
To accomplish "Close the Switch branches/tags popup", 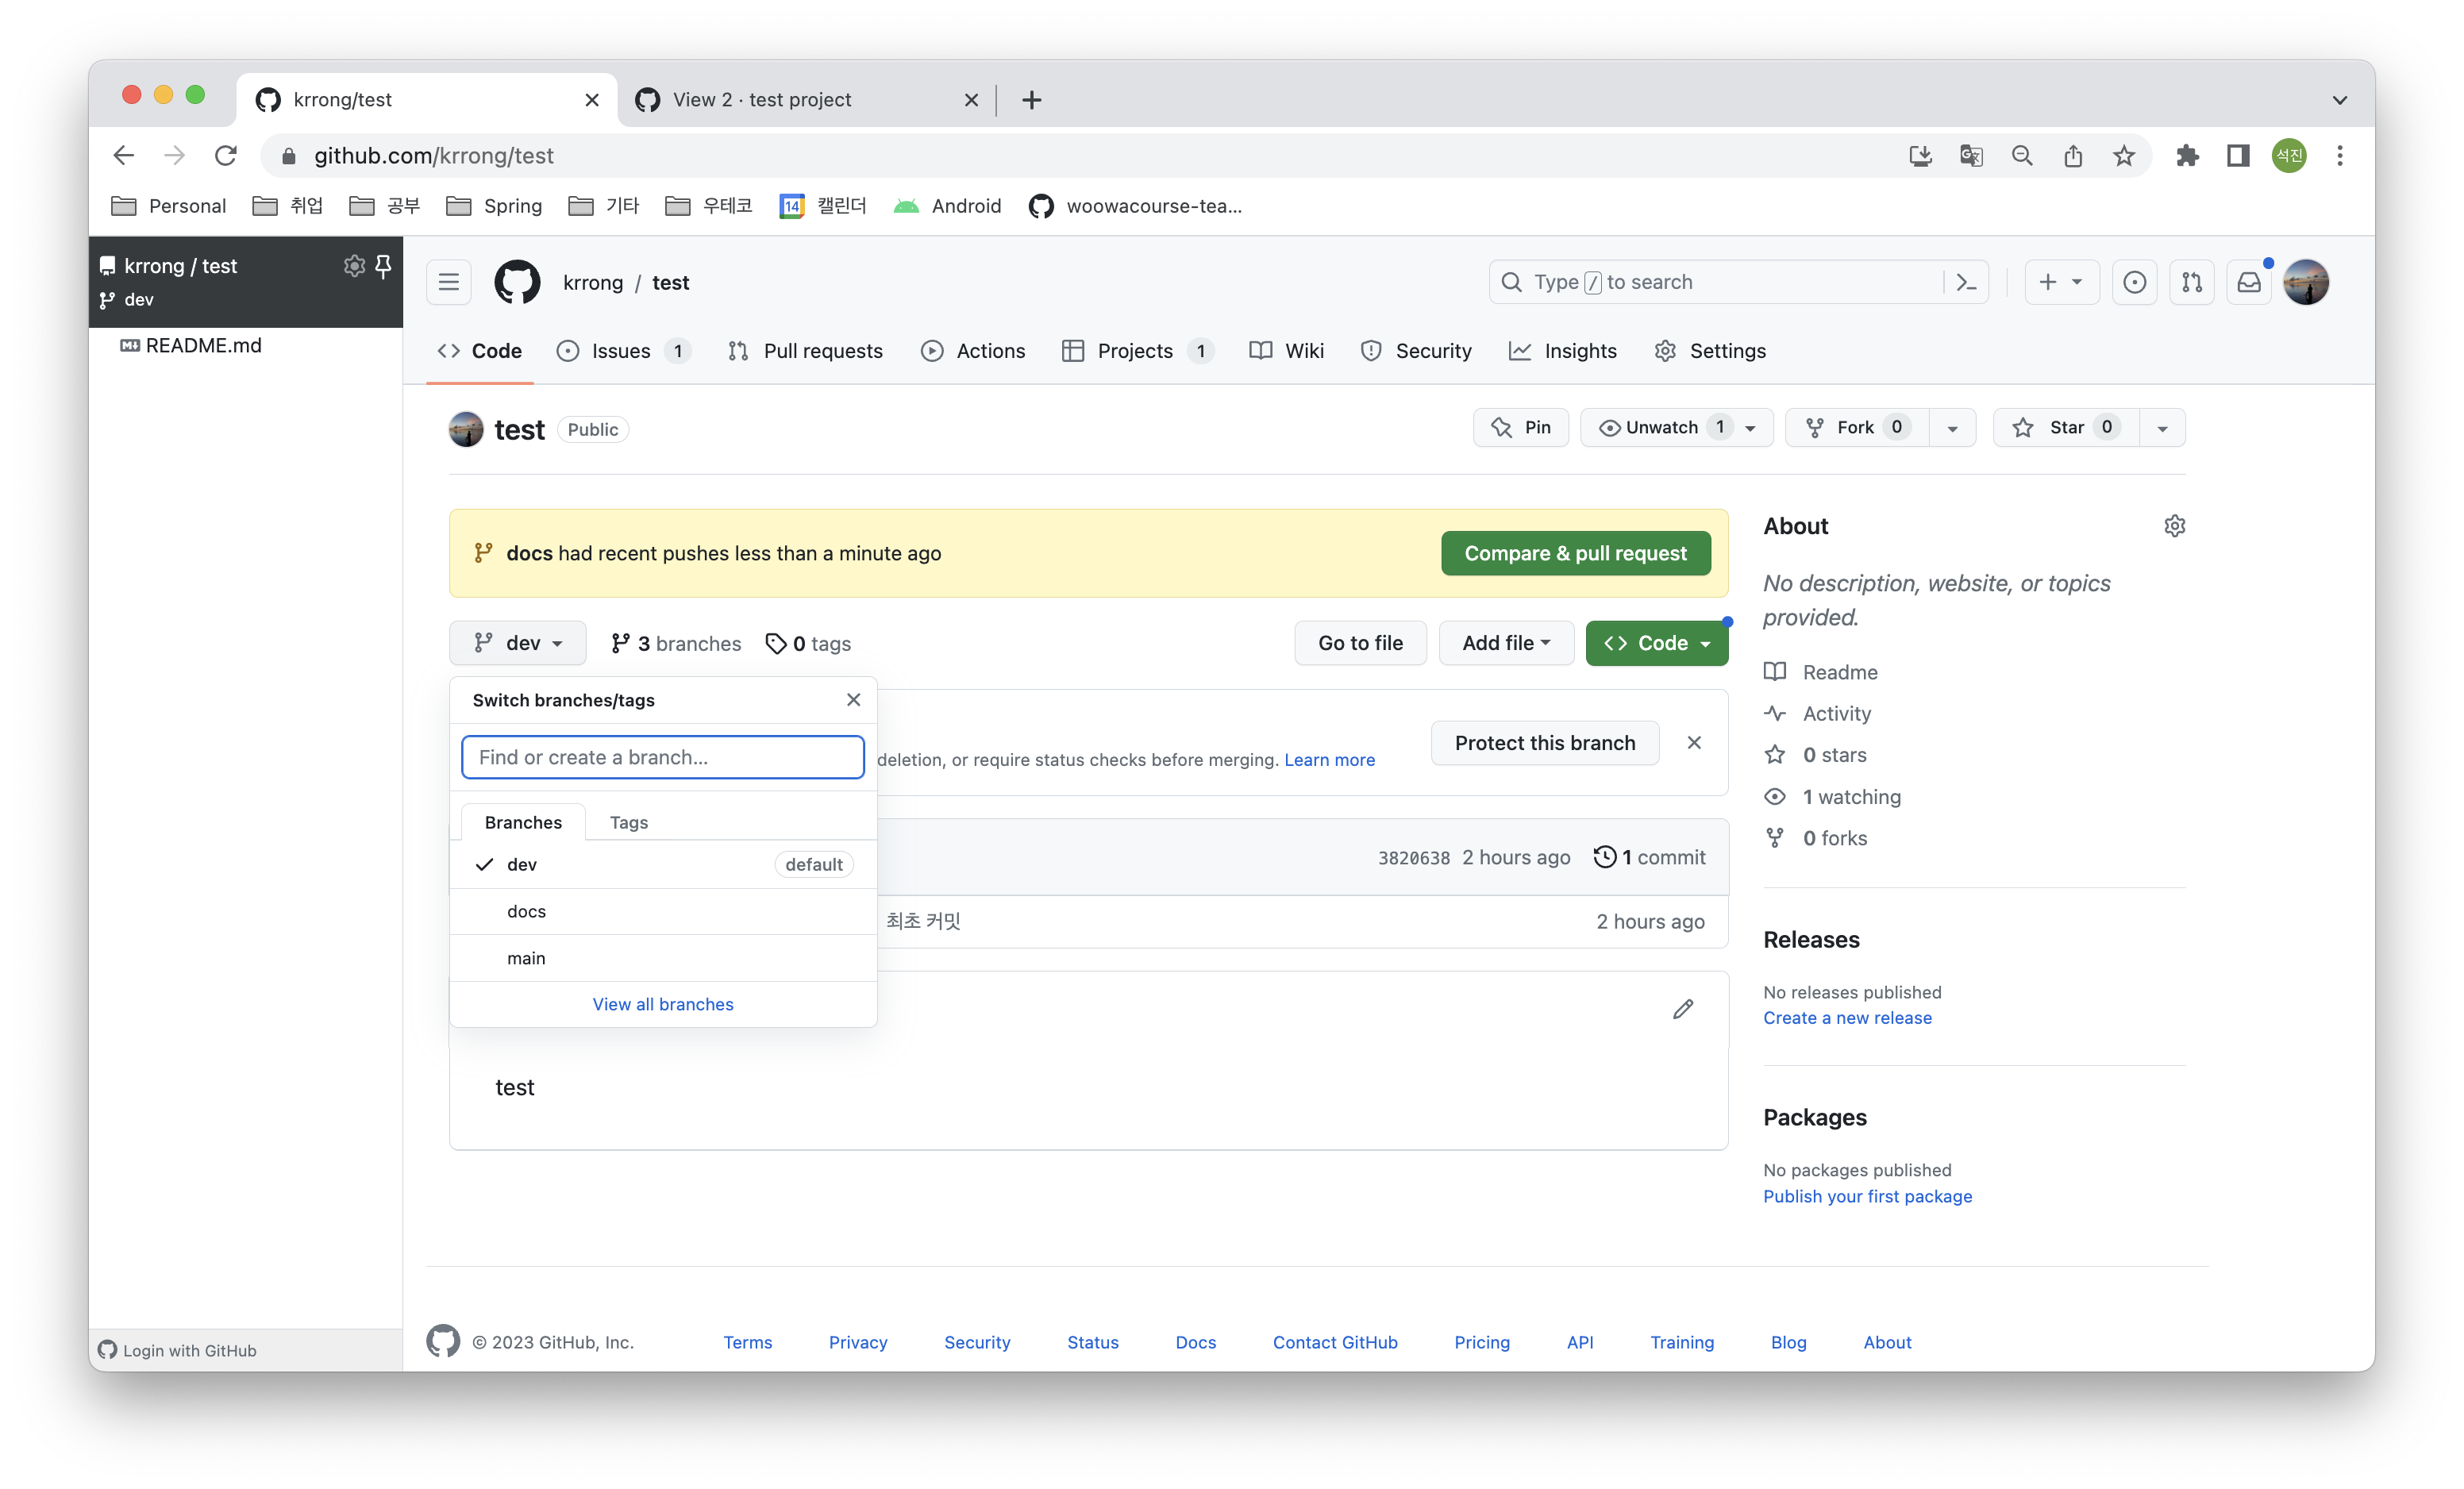I will pyautogui.click(x=853, y=700).
